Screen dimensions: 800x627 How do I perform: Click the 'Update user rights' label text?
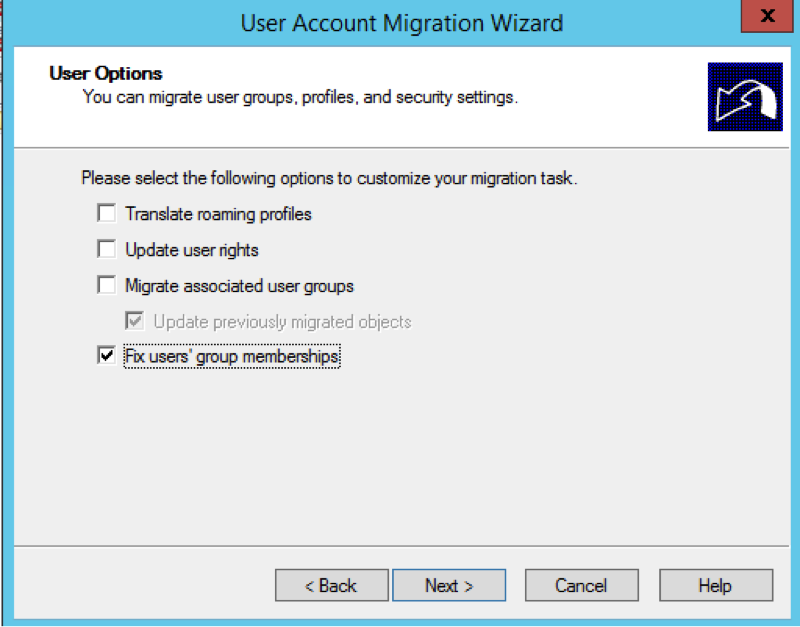192,250
